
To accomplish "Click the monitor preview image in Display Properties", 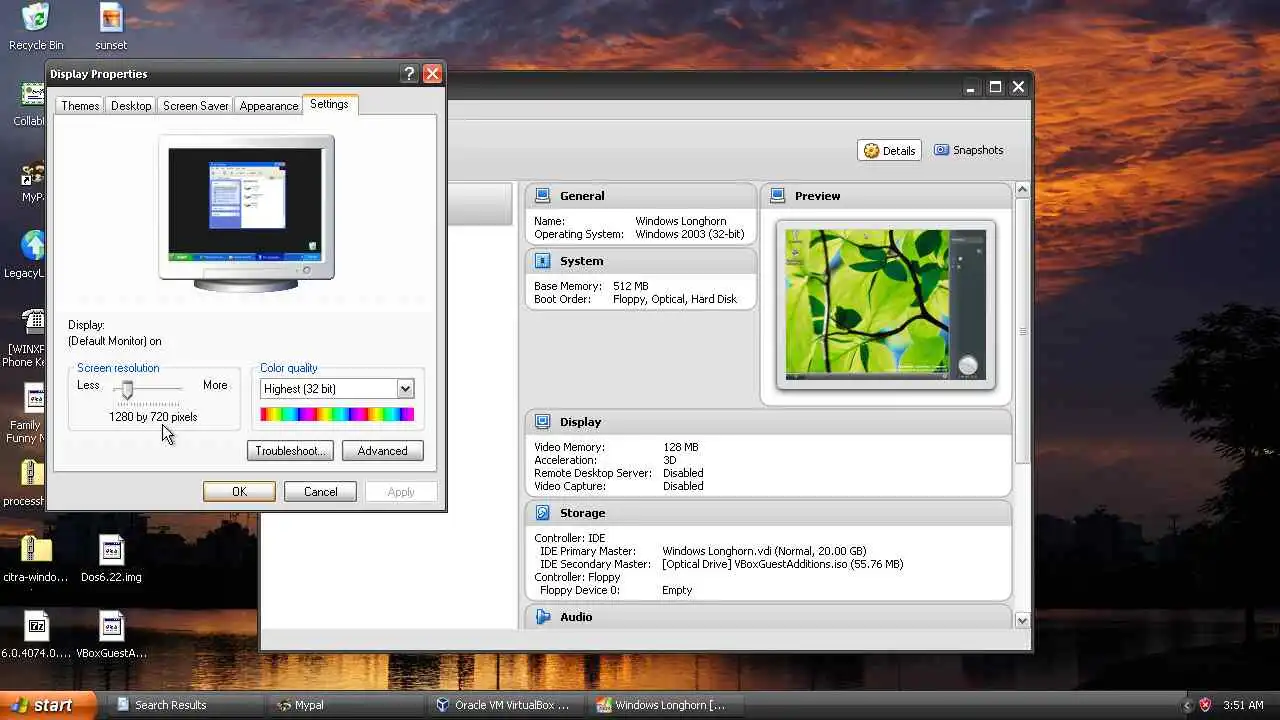I will click(246, 213).
